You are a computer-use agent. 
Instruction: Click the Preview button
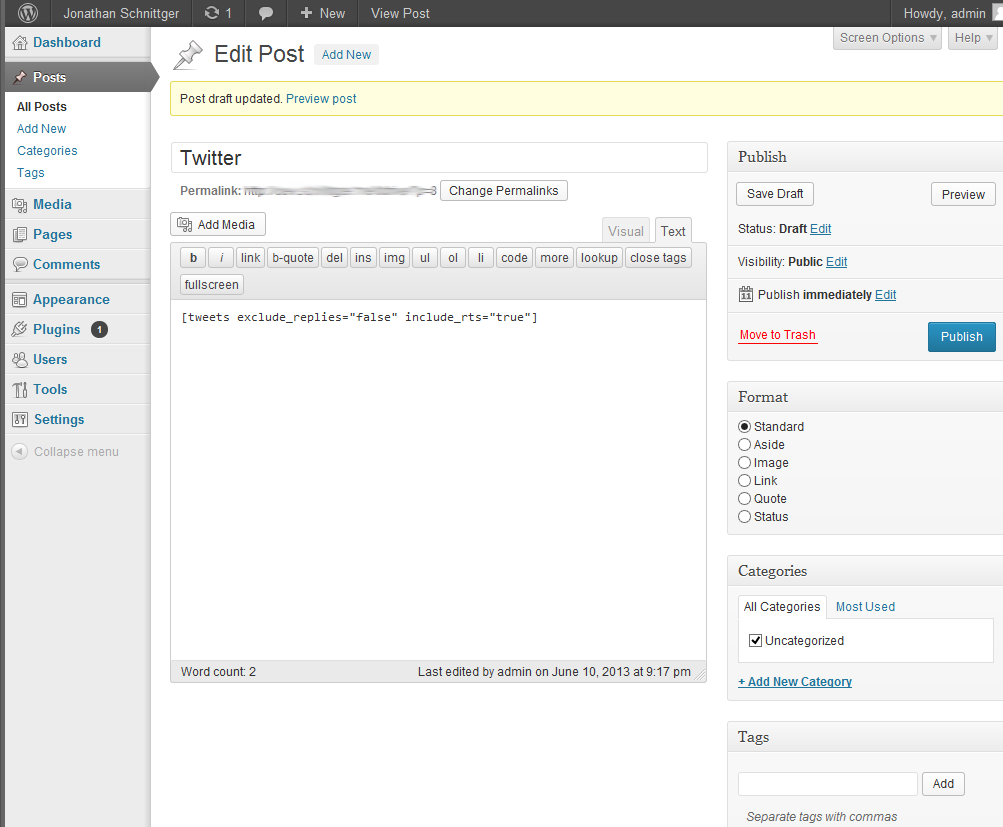(963, 194)
